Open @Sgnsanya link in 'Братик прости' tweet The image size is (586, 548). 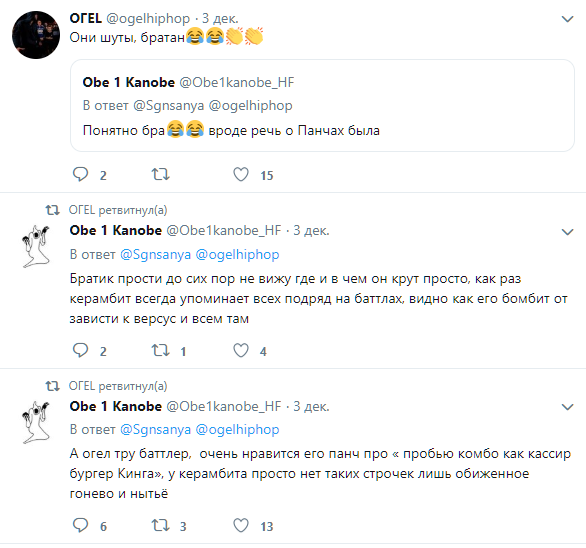pyautogui.click(x=155, y=255)
